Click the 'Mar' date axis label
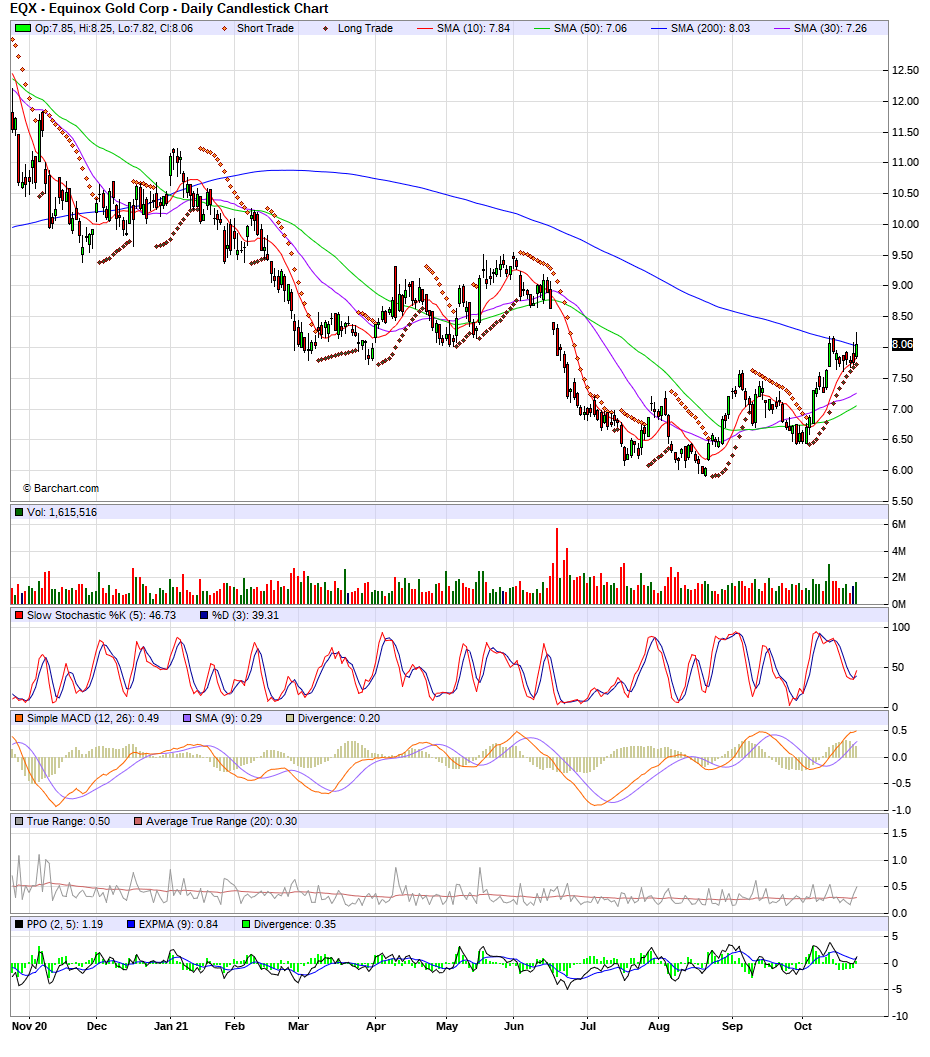Viewport: 930px width, 1057px height. 298,1027
